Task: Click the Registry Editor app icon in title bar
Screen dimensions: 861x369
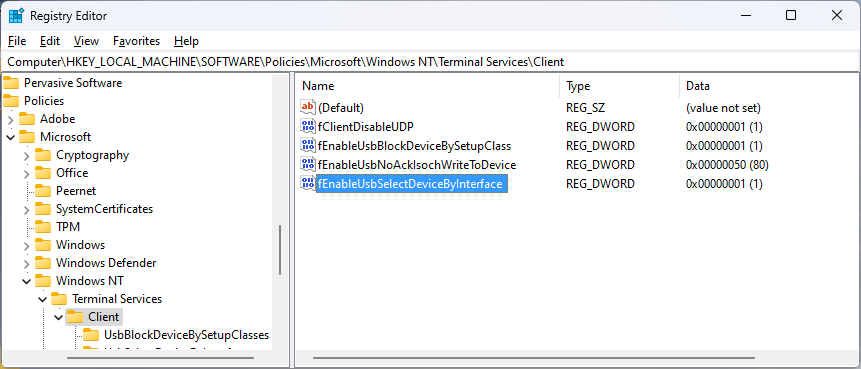Action: pos(16,15)
